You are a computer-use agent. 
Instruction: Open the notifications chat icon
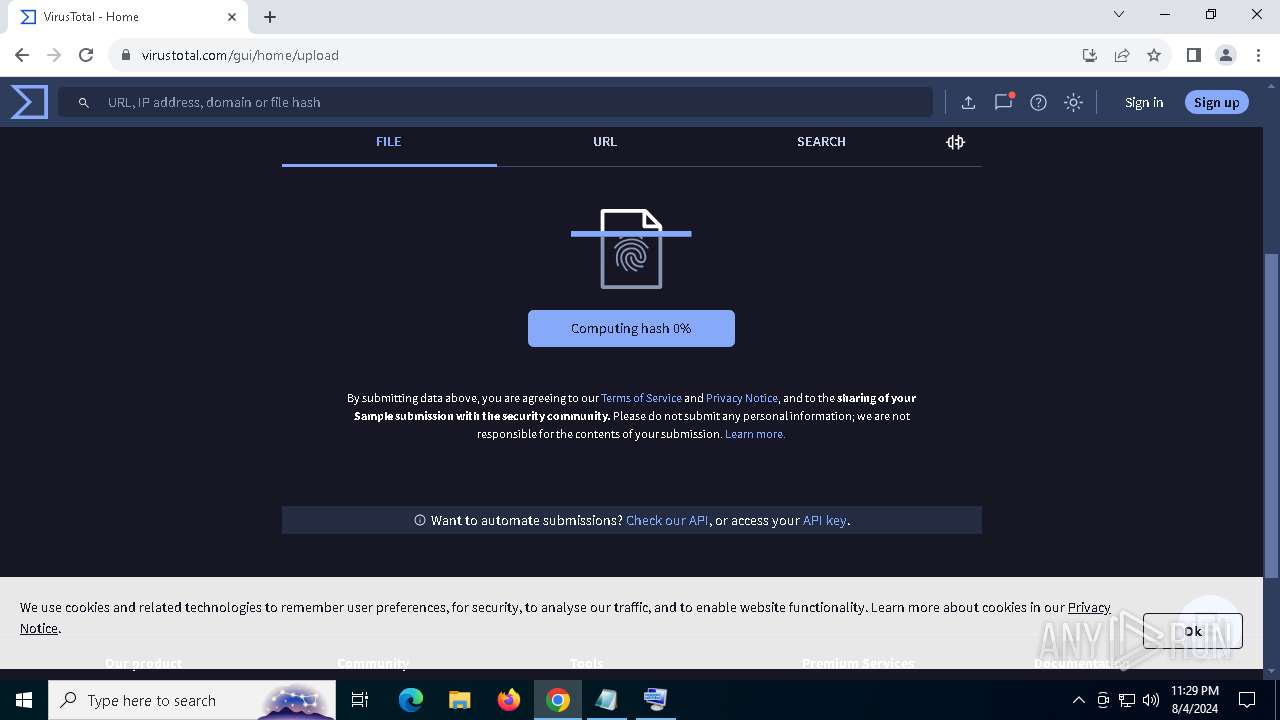point(1003,102)
